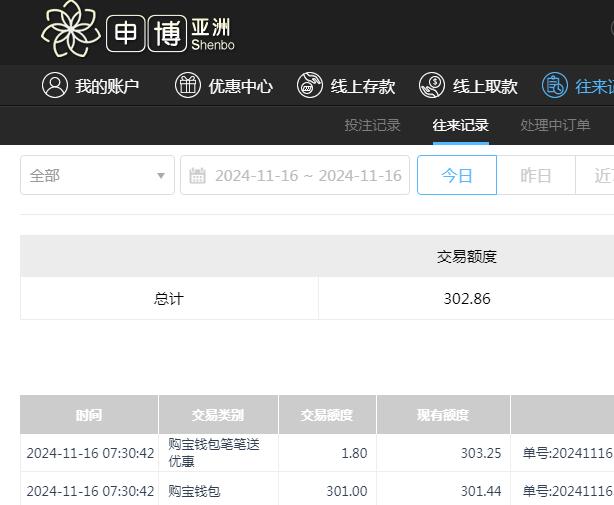Click the 申博 brand name text

point(146,33)
